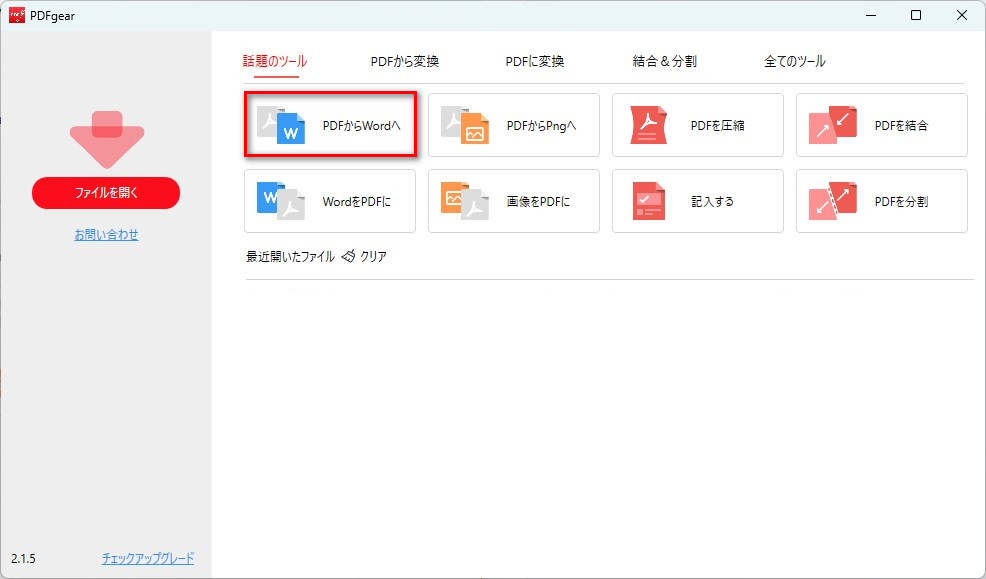
Task: Select the WordをPDFに converter
Action: pos(330,200)
